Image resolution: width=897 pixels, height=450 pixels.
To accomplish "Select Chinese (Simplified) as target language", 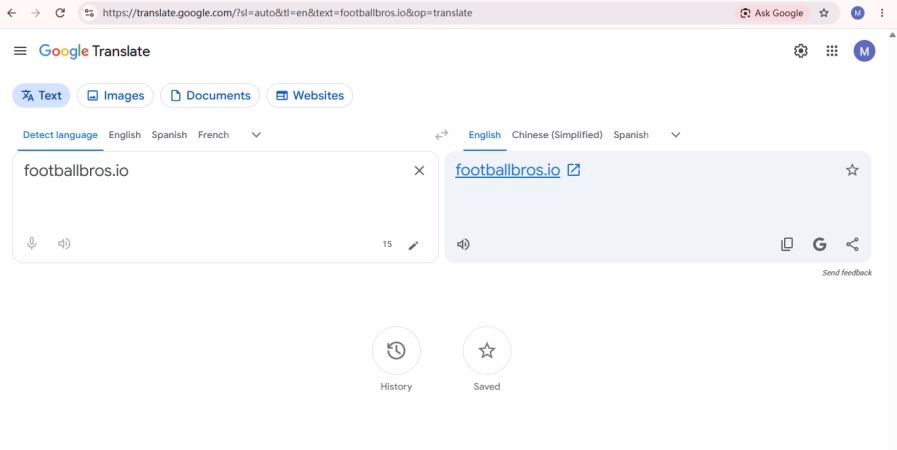I will [557, 135].
